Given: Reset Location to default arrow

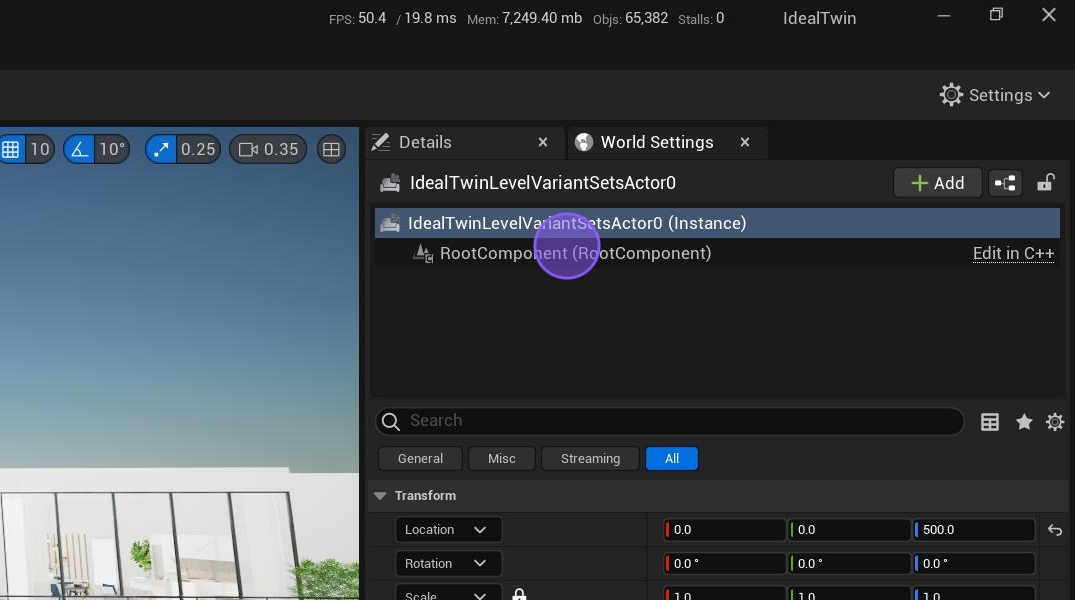Looking at the screenshot, I should point(1055,530).
